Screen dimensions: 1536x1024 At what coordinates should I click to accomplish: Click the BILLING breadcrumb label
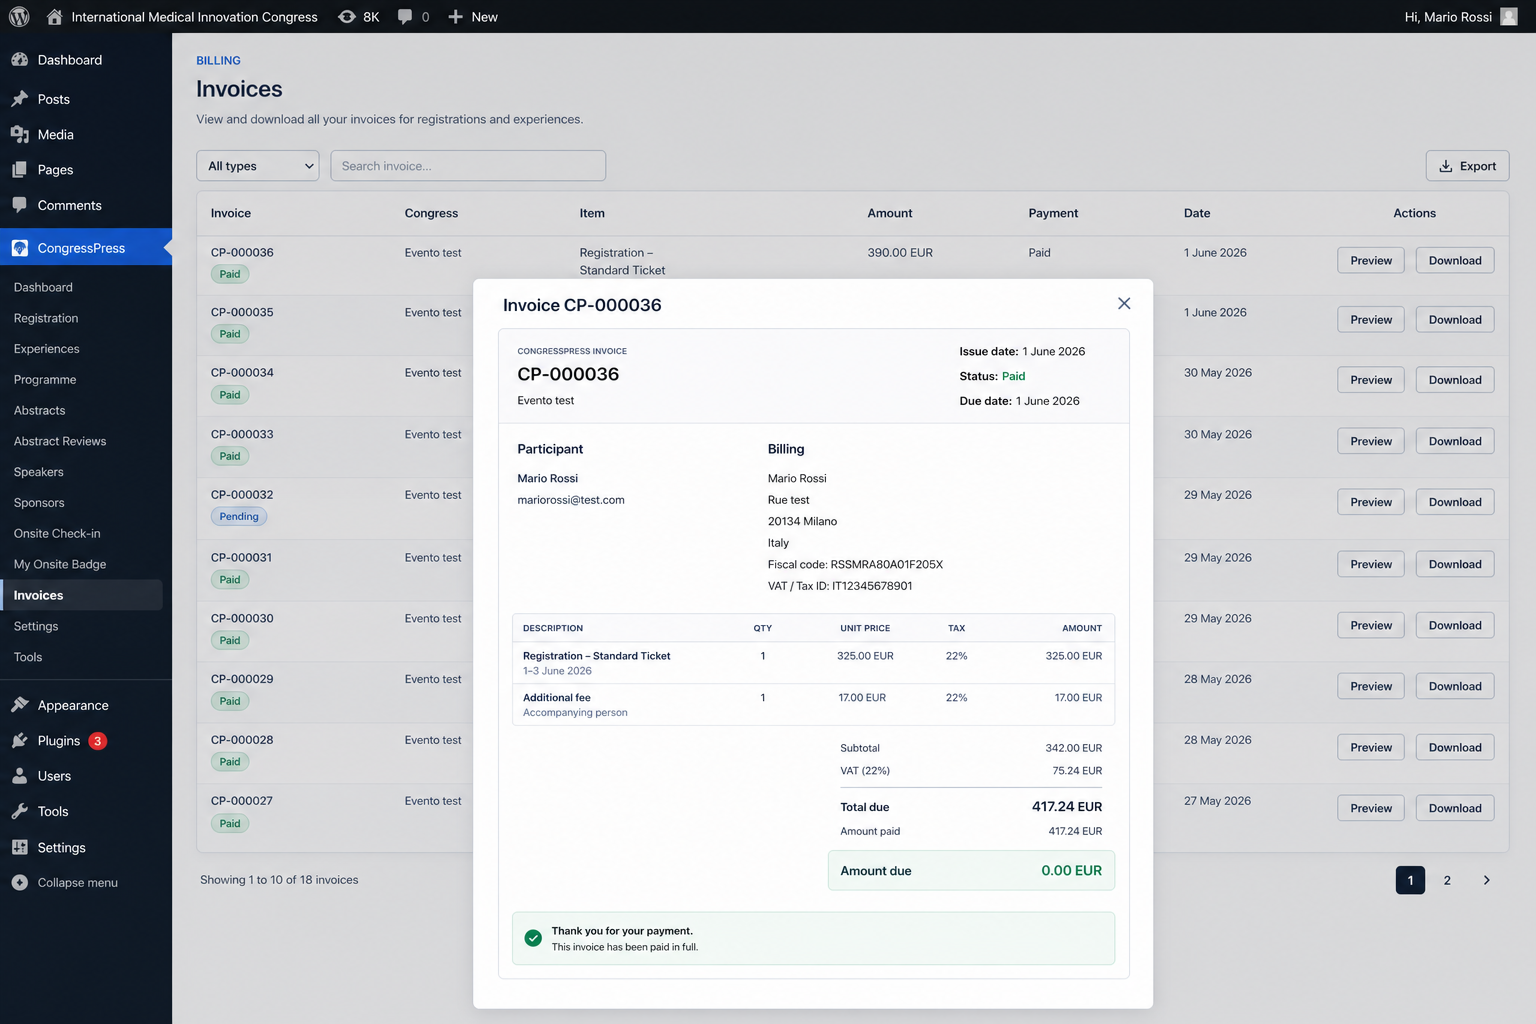[x=218, y=61]
